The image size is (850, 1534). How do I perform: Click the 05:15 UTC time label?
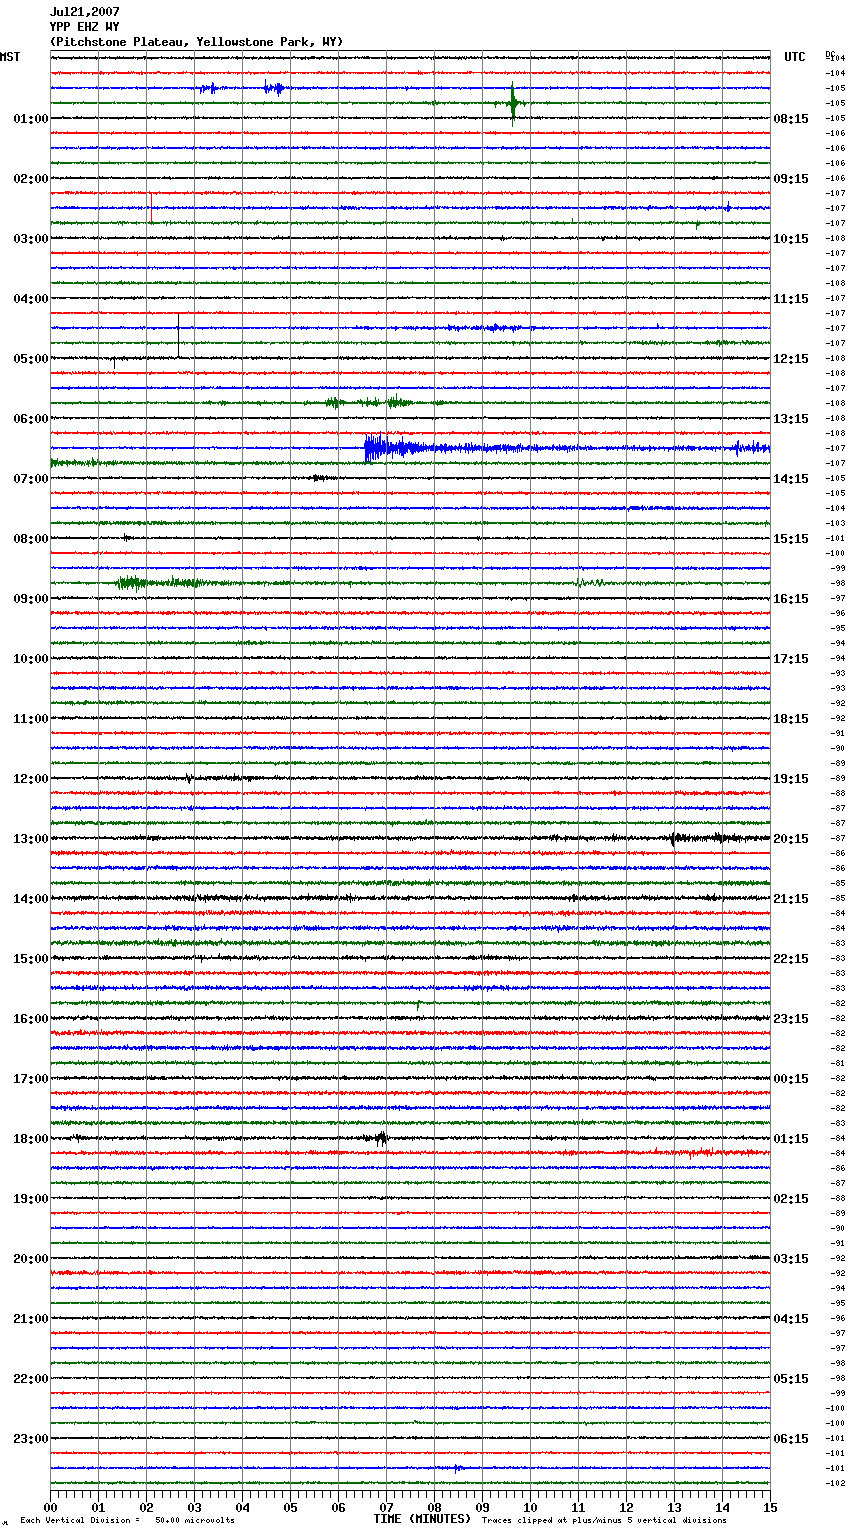791,1379
